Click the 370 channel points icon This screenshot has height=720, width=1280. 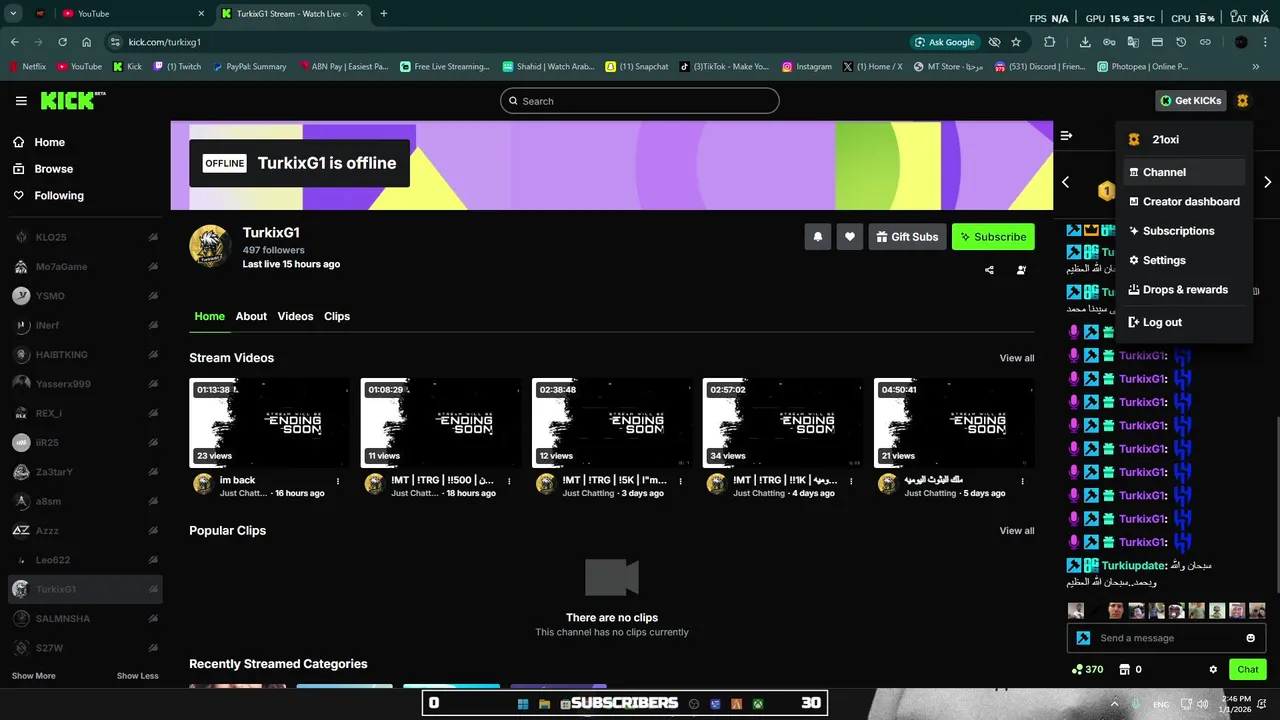1077,669
